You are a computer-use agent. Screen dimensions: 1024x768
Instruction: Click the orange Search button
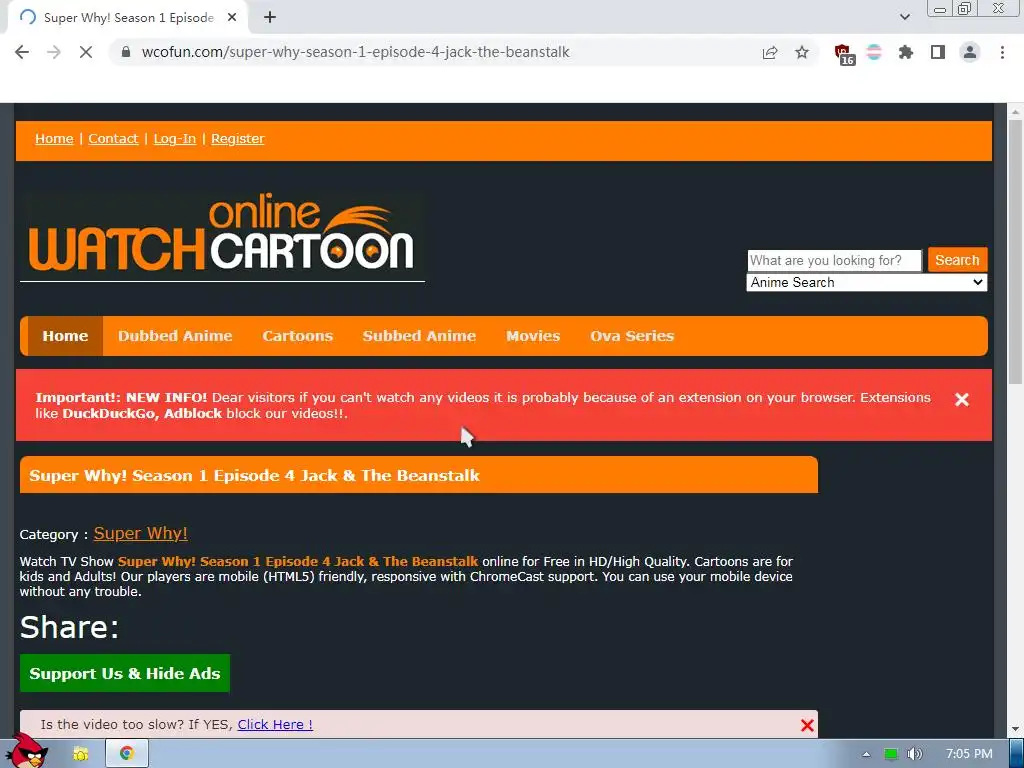957,260
